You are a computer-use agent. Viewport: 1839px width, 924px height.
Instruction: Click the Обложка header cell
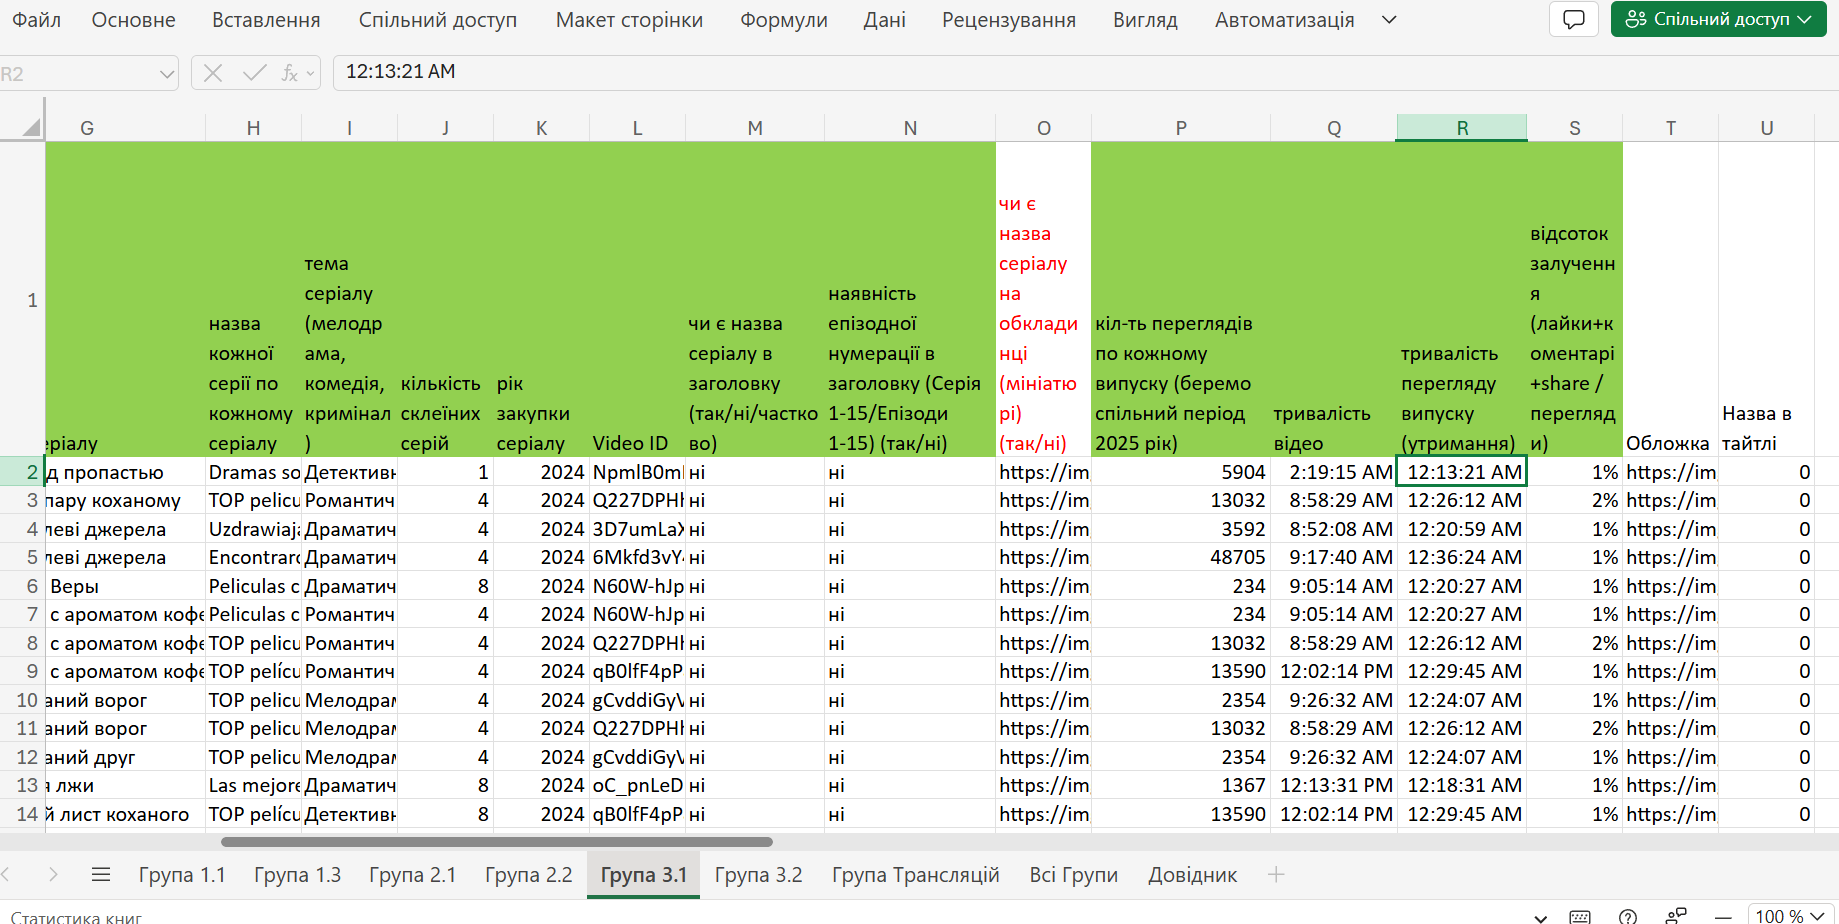click(x=1670, y=300)
